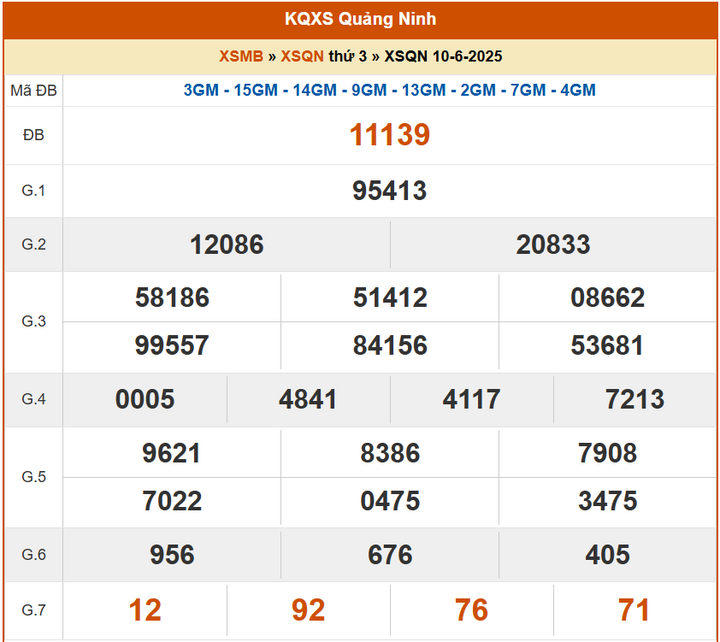Select the G.5 number 0475
This screenshot has width=720, height=642.
point(390,501)
